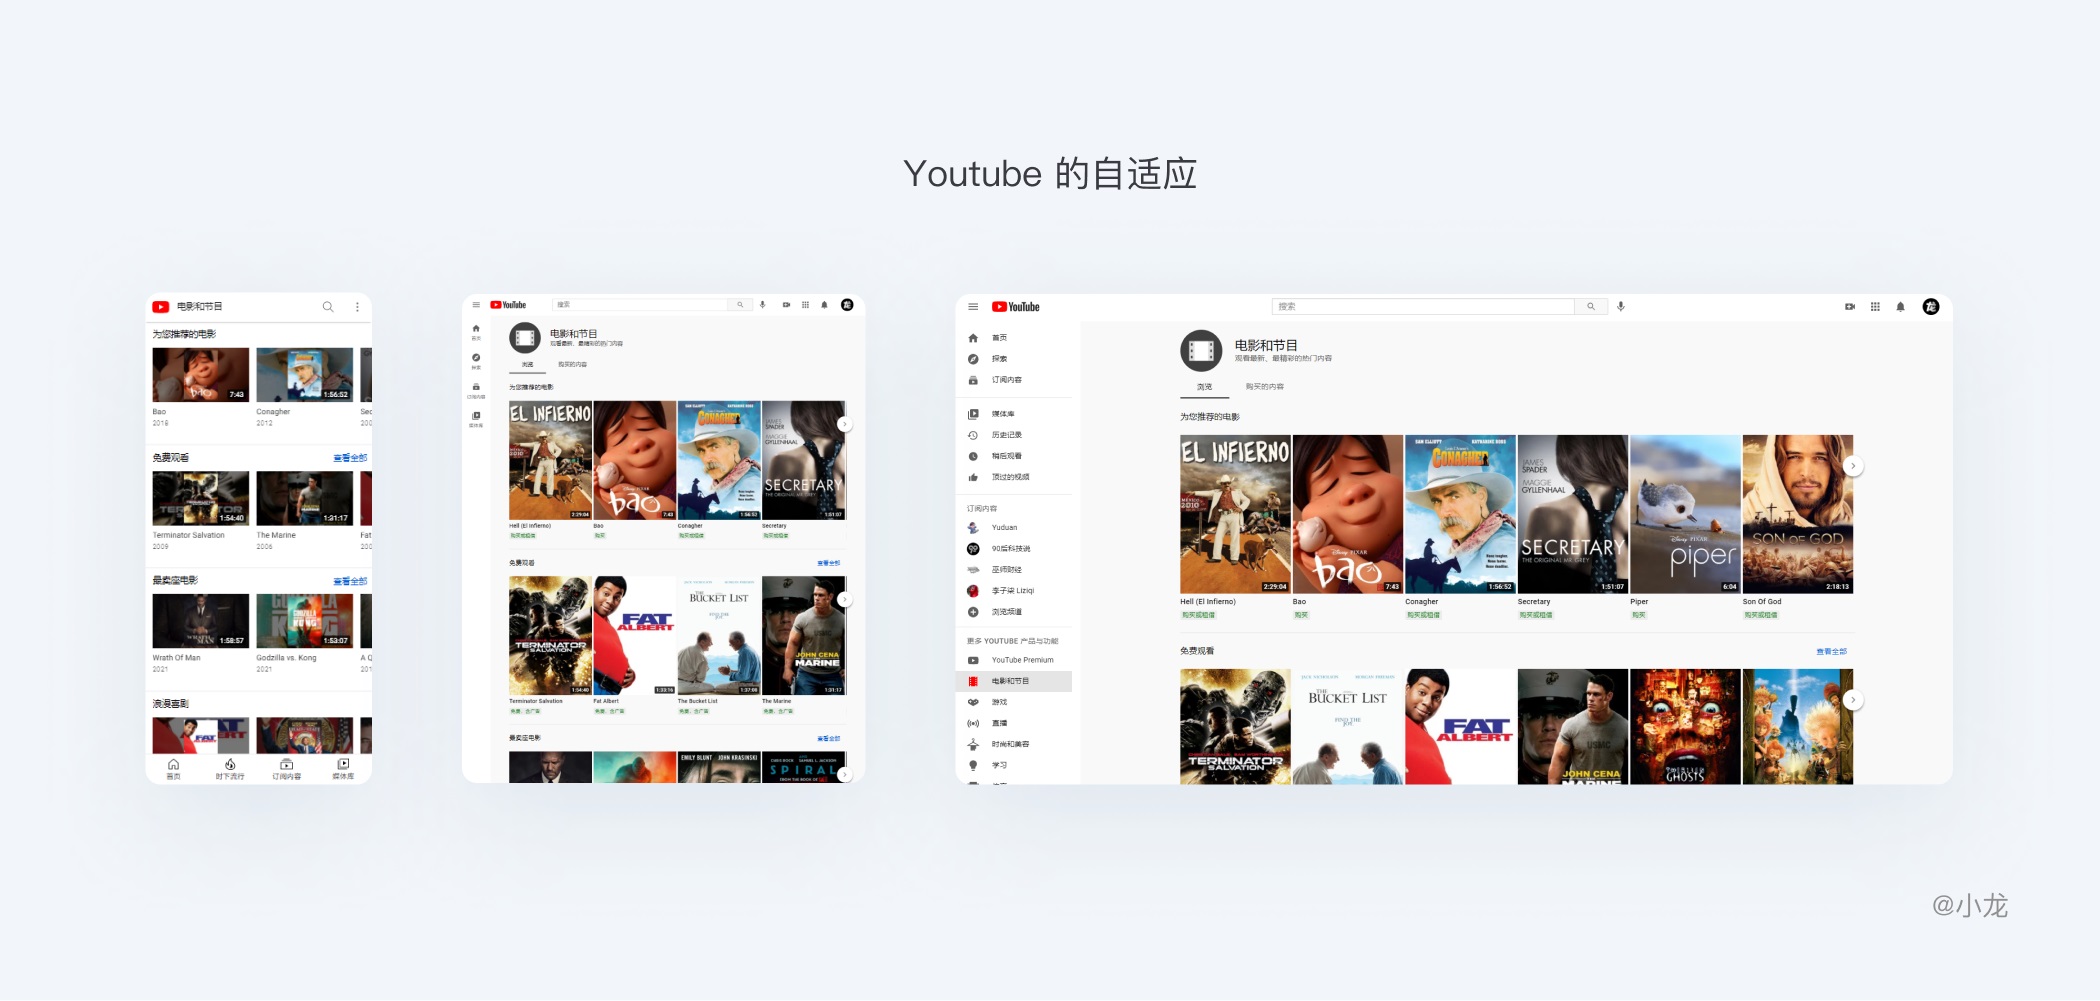Collapse the sidebar with the hamburger menu
The image size is (2100, 1001).
click(972, 306)
